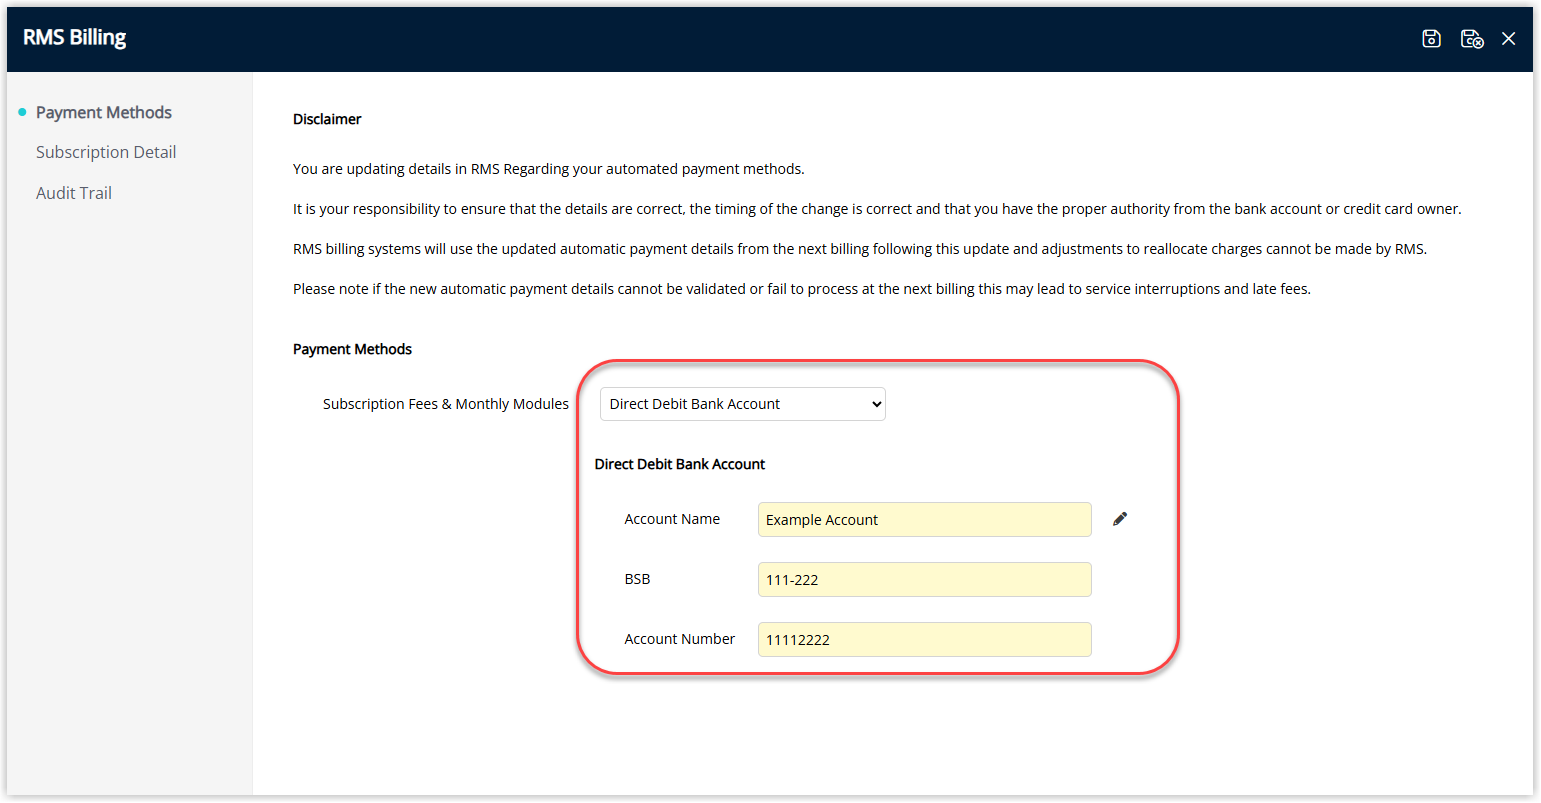Screen dimensions: 1541x803
Task: Click the line beginning 'It is your responsibility'
Action: 877,209
